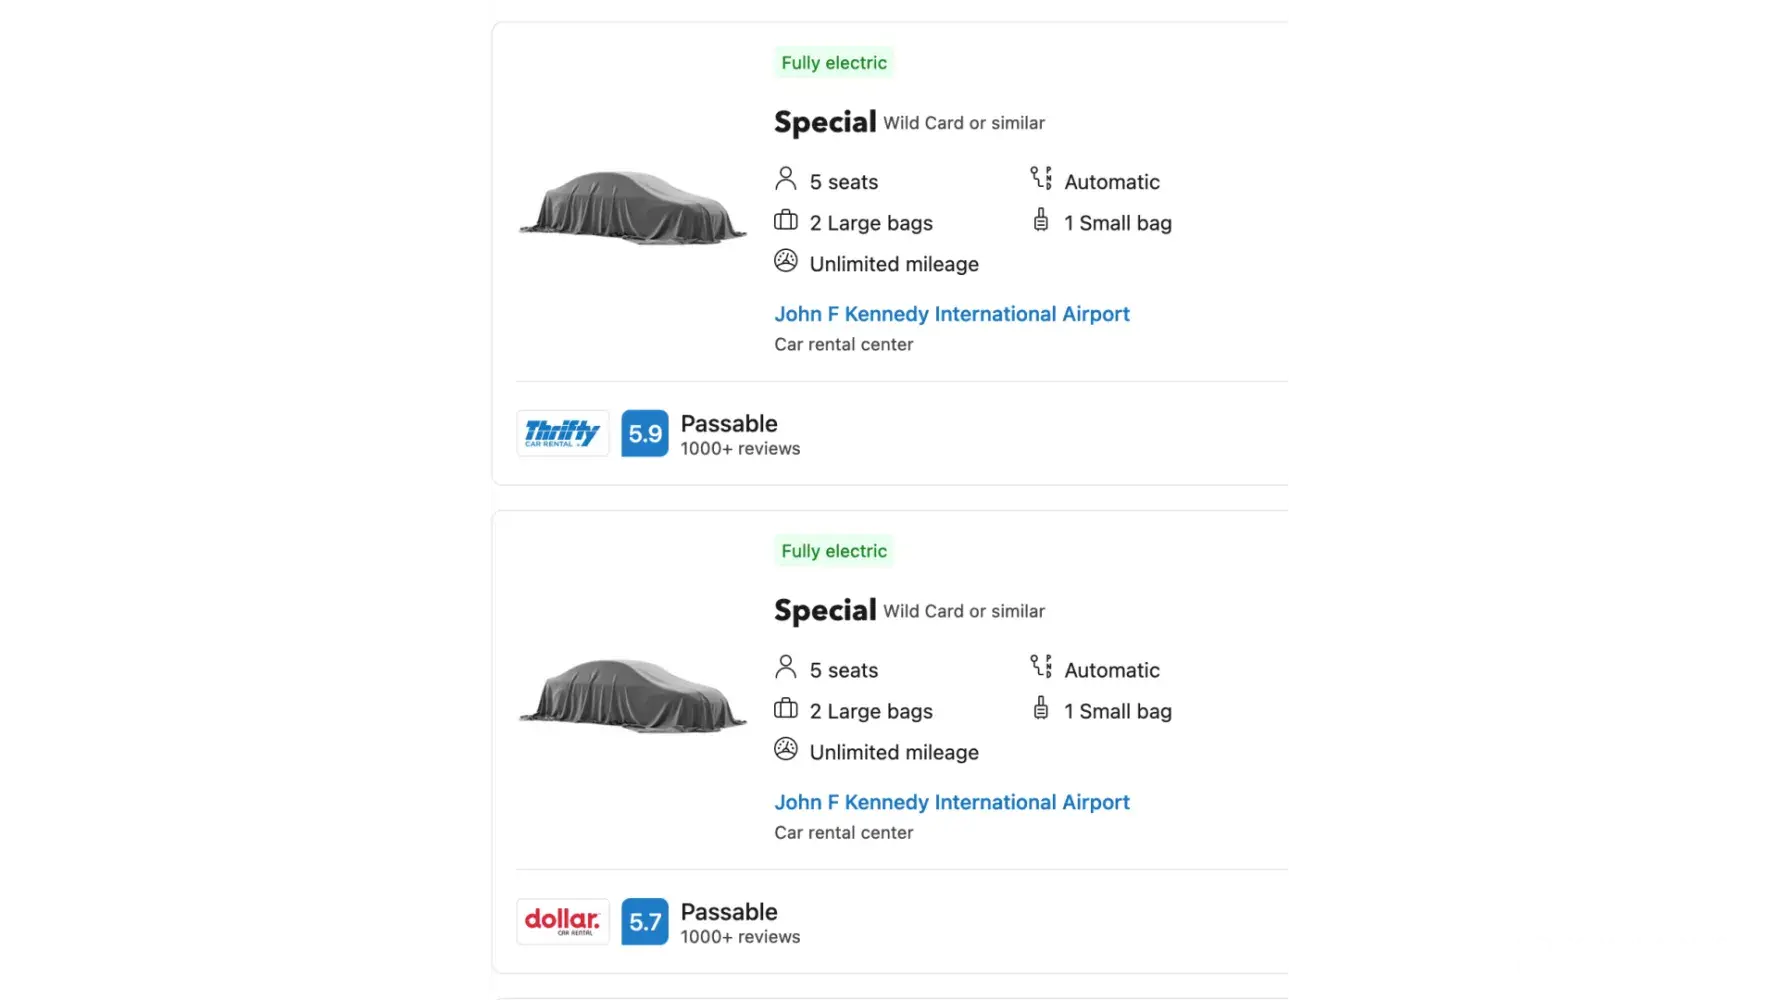The image size is (1778, 1000).
Task: Click the automatic transmission icon in Dollar listing
Action: pyautogui.click(x=1041, y=666)
